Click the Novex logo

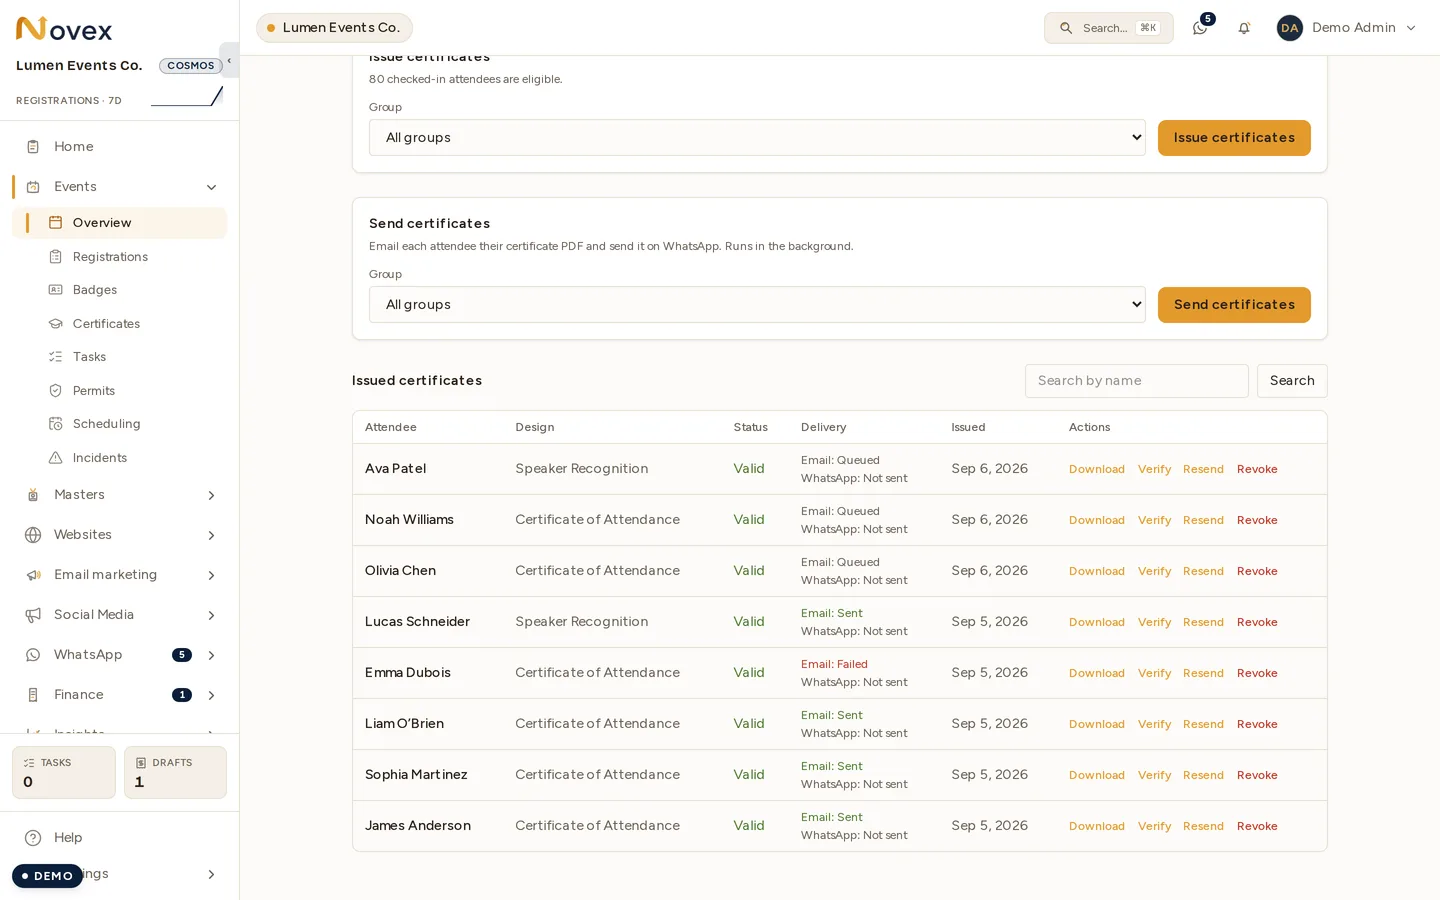(64, 29)
